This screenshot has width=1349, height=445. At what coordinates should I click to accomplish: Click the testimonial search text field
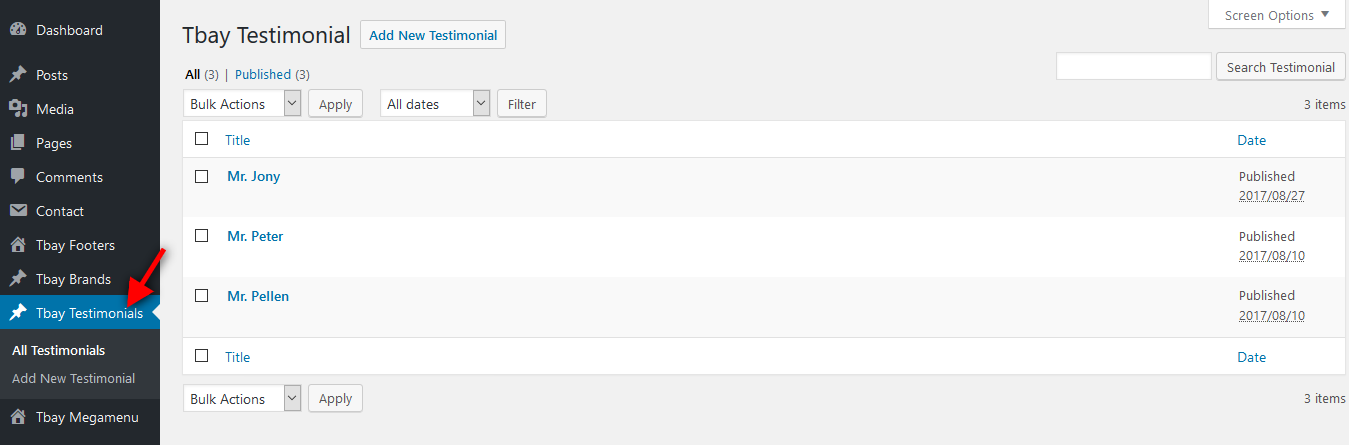(x=1133, y=67)
